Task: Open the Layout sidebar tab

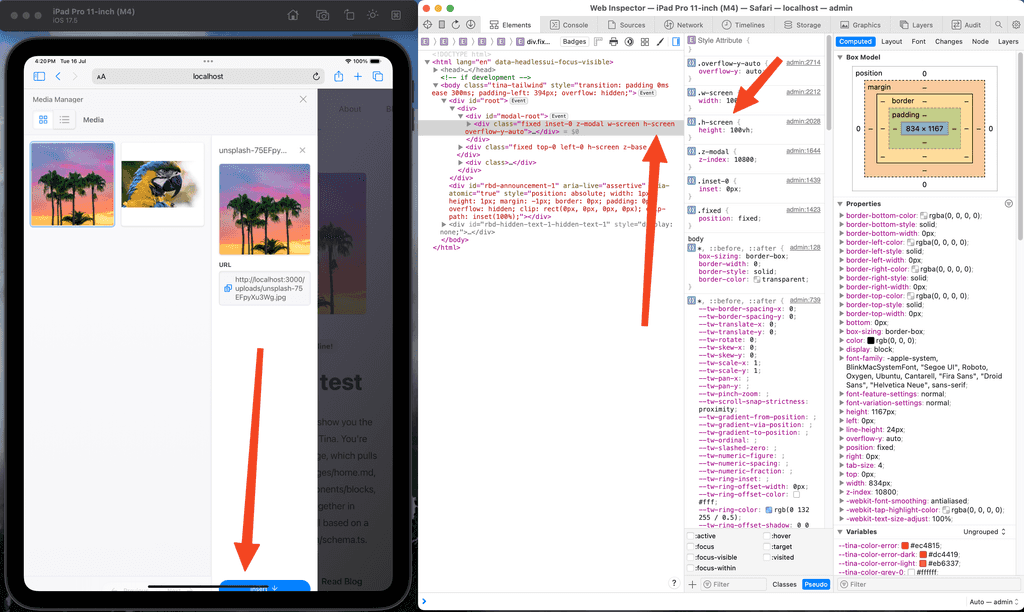Action: [x=891, y=42]
